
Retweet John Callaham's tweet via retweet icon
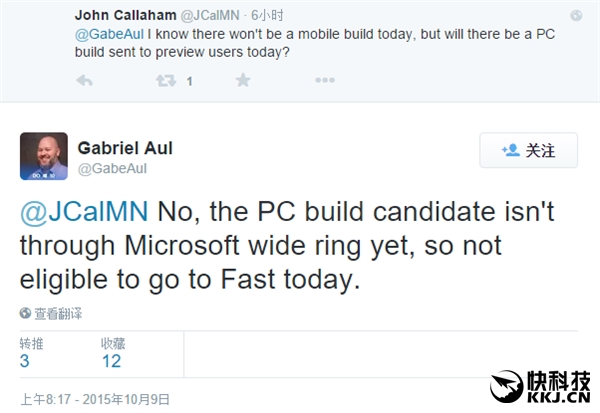(x=165, y=81)
